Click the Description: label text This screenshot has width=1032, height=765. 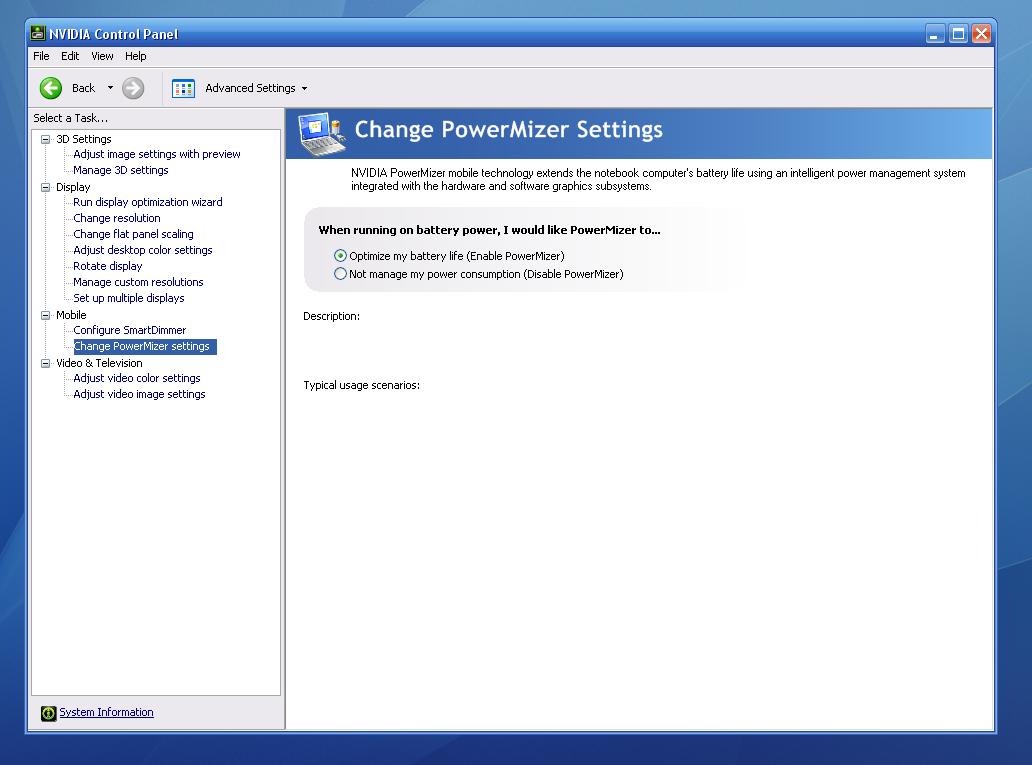coord(331,316)
